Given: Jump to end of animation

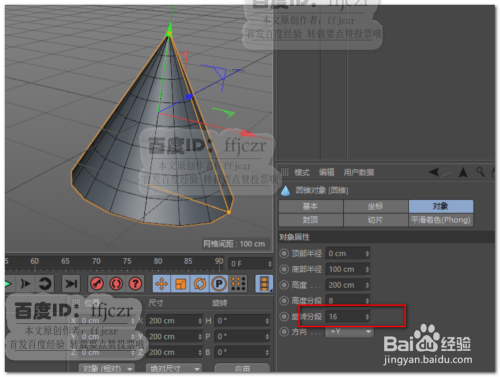Looking at the screenshot, I should click(x=71, y=284).
